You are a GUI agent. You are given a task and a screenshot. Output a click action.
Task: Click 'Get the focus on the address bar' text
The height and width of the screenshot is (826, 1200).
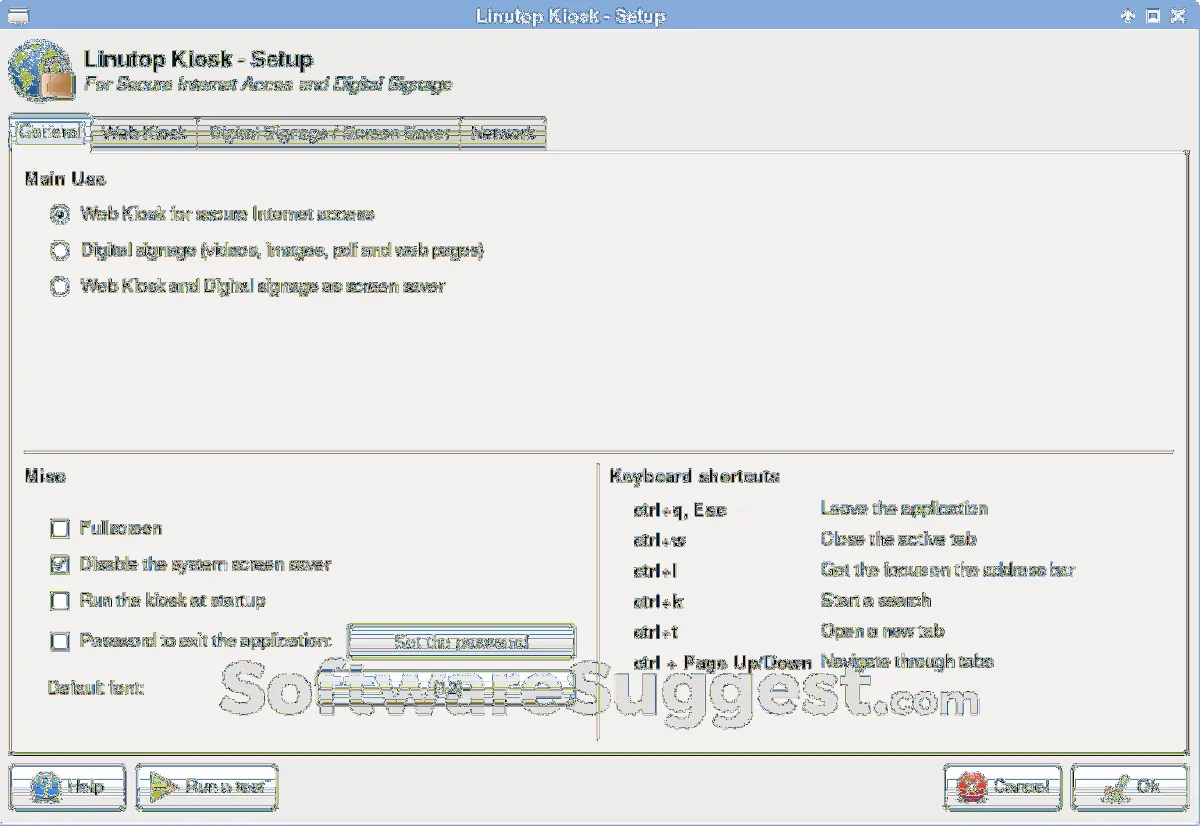coord(948,570)
